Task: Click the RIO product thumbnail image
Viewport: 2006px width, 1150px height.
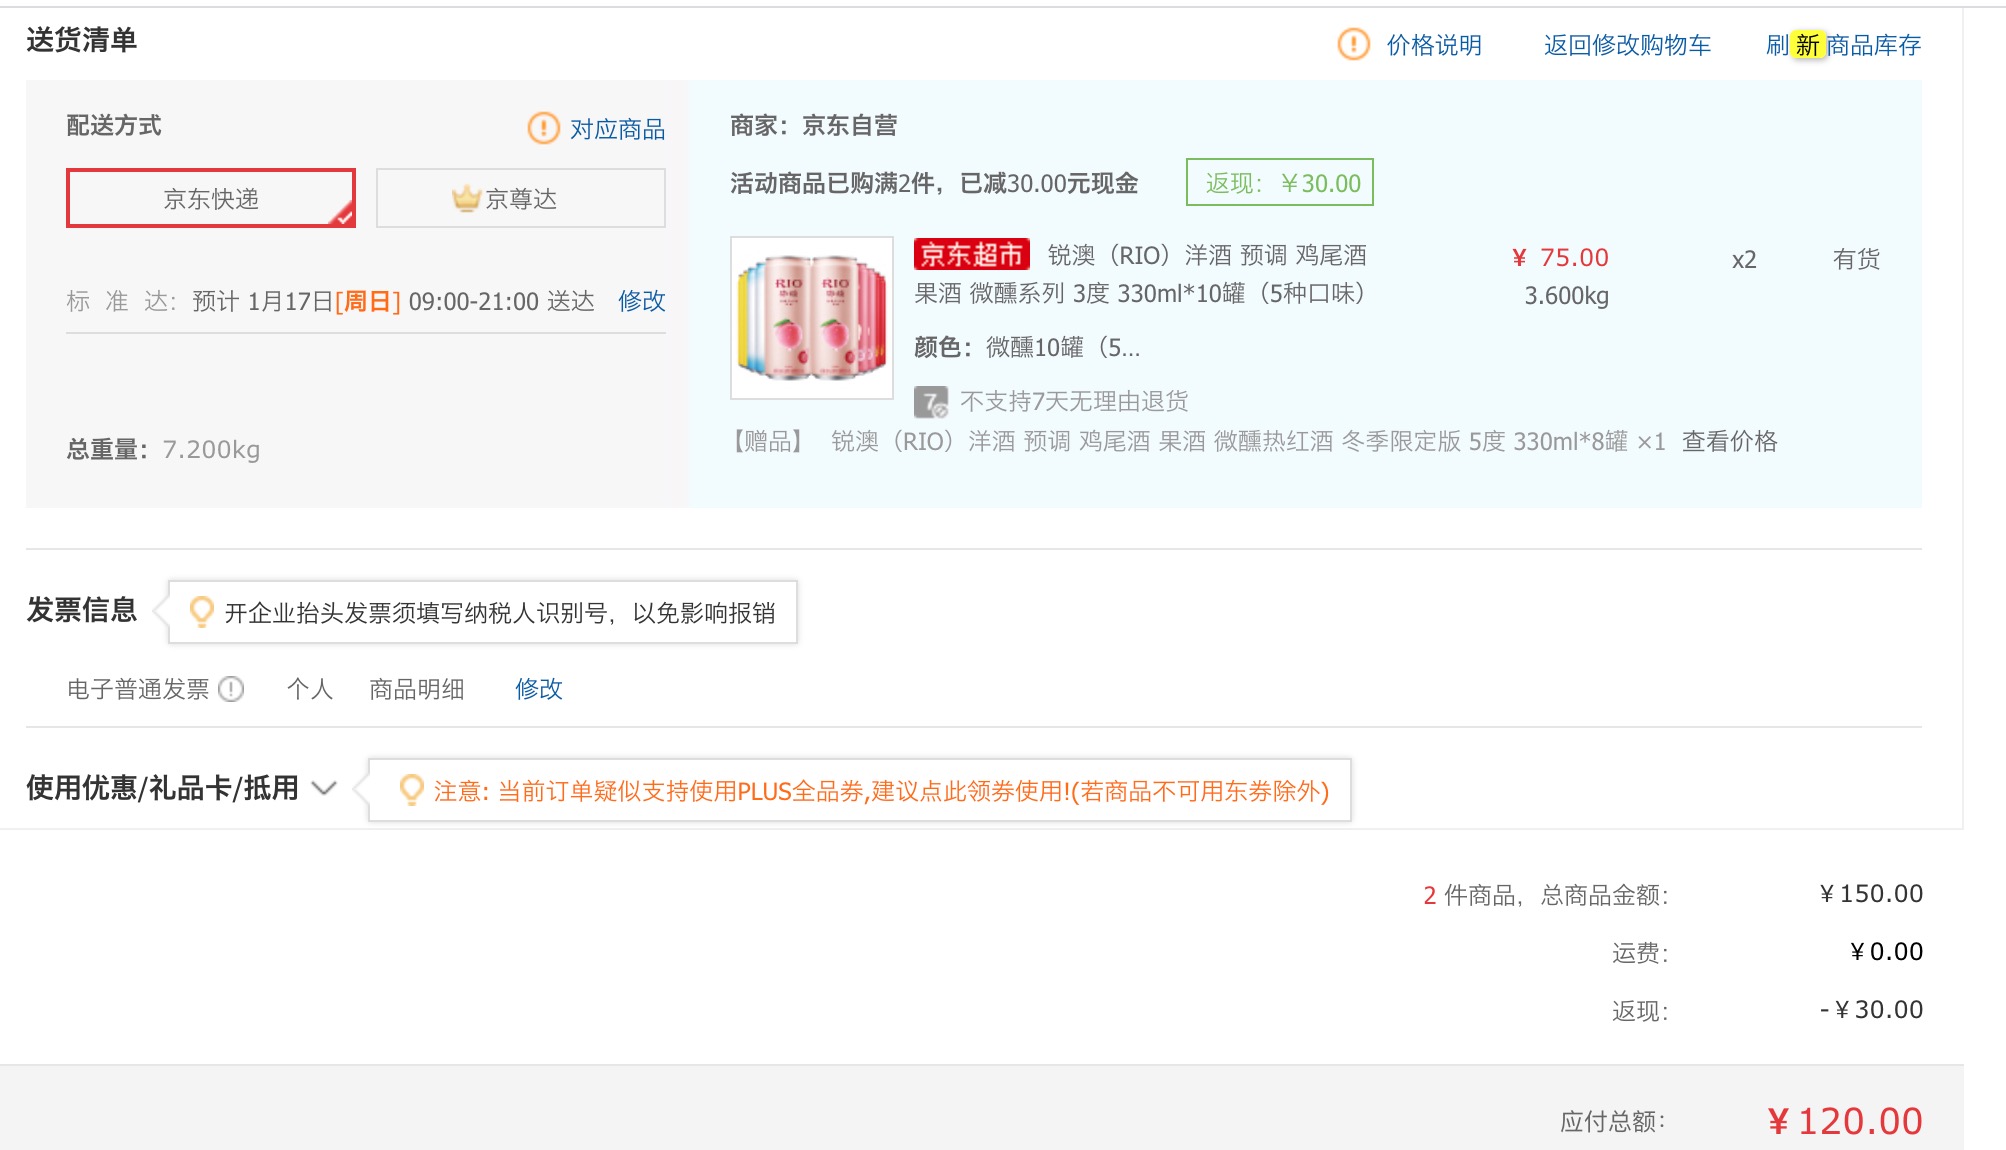Action: (811, 318)
